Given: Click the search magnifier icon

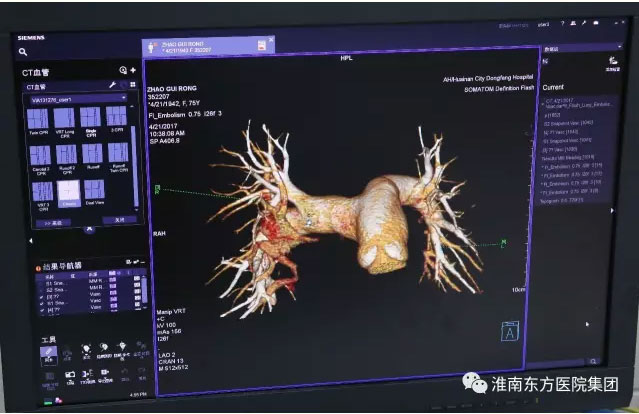Looking at the screenshot, I should click(23, 52).
